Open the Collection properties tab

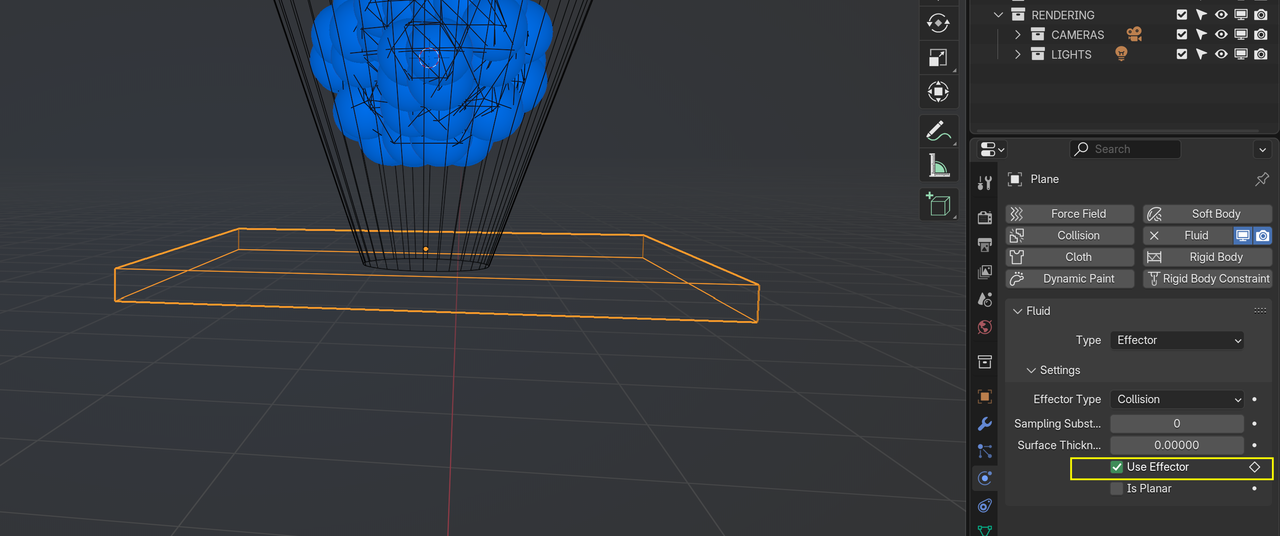[x=985, y=362]
